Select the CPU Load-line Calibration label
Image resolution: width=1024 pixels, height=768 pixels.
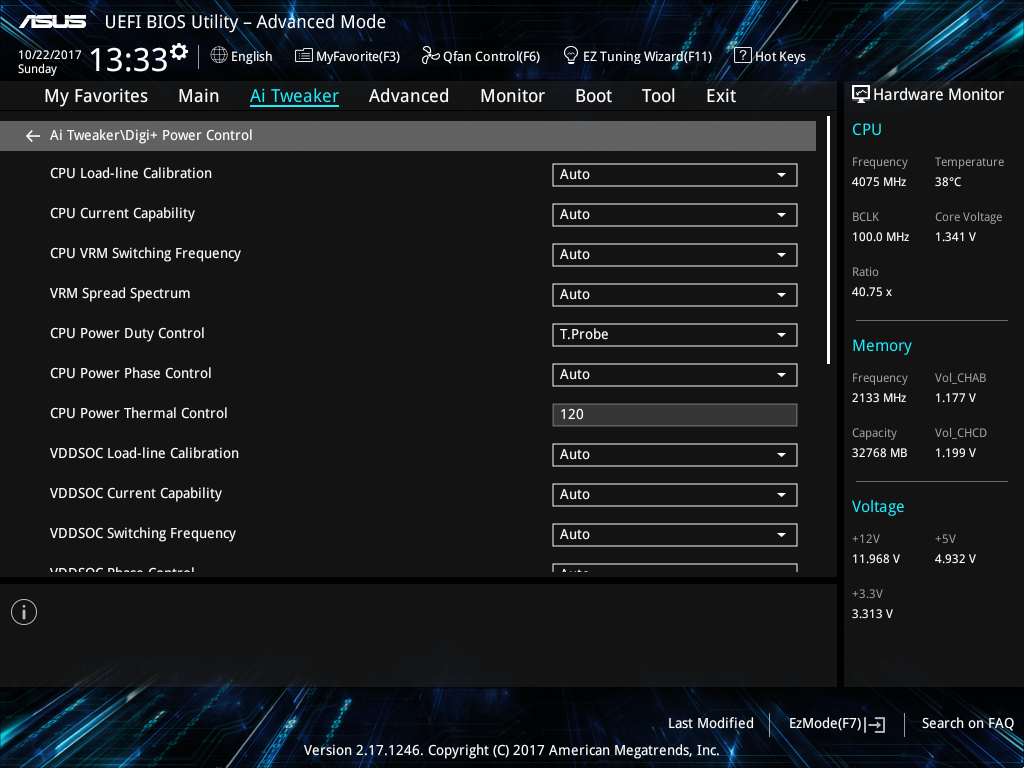coord(131,173)
